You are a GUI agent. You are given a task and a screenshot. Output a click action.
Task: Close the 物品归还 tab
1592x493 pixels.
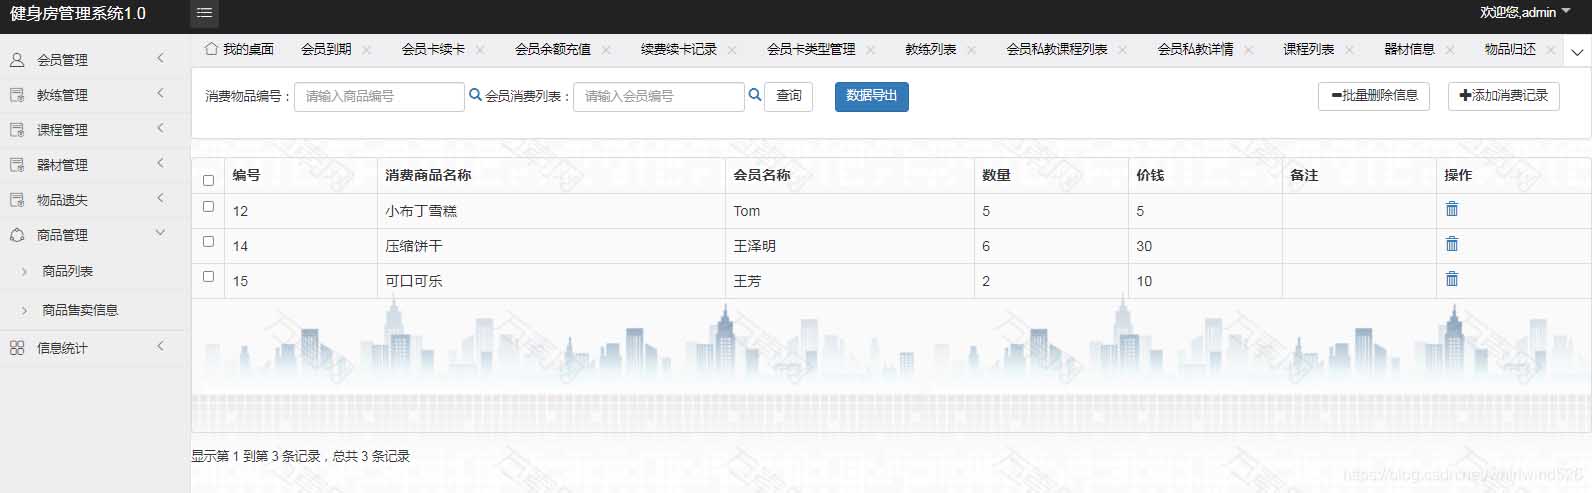coord(1551,49)
